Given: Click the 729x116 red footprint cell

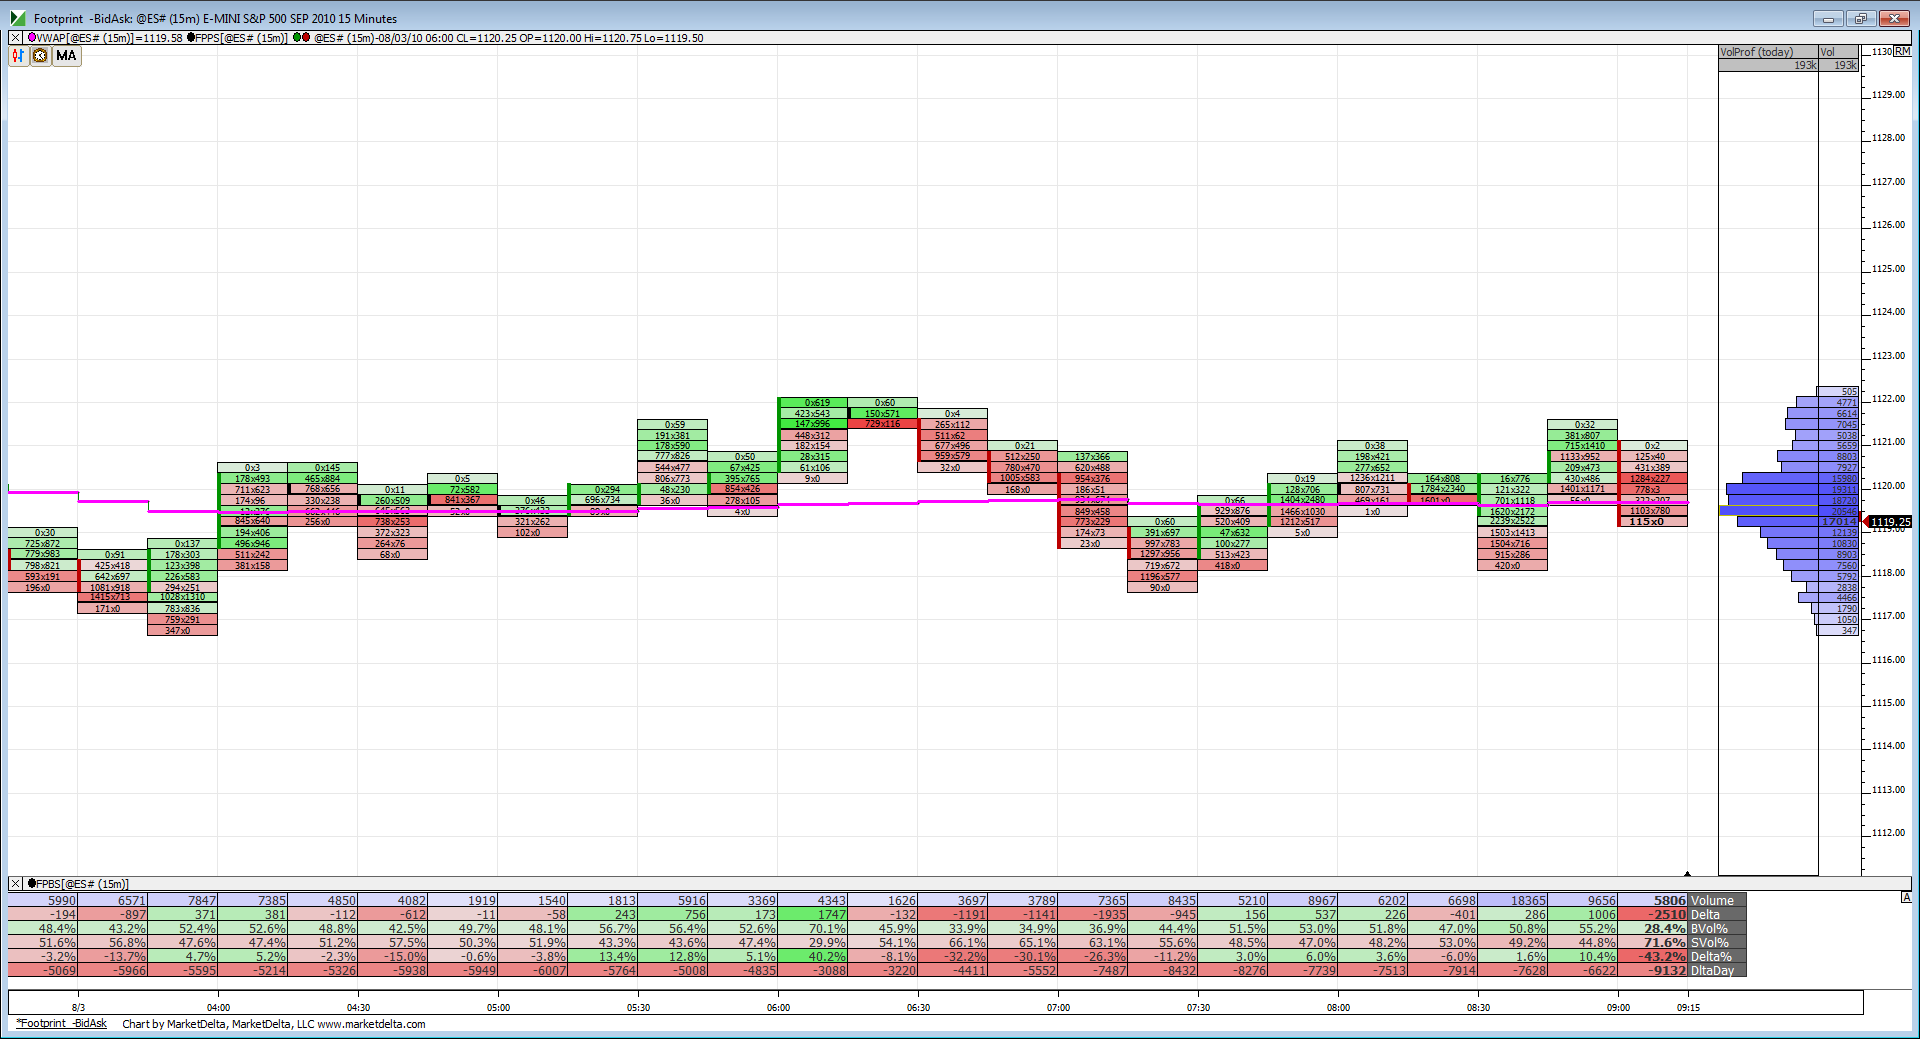Looking at the screenshot, I should coord(883,424).
